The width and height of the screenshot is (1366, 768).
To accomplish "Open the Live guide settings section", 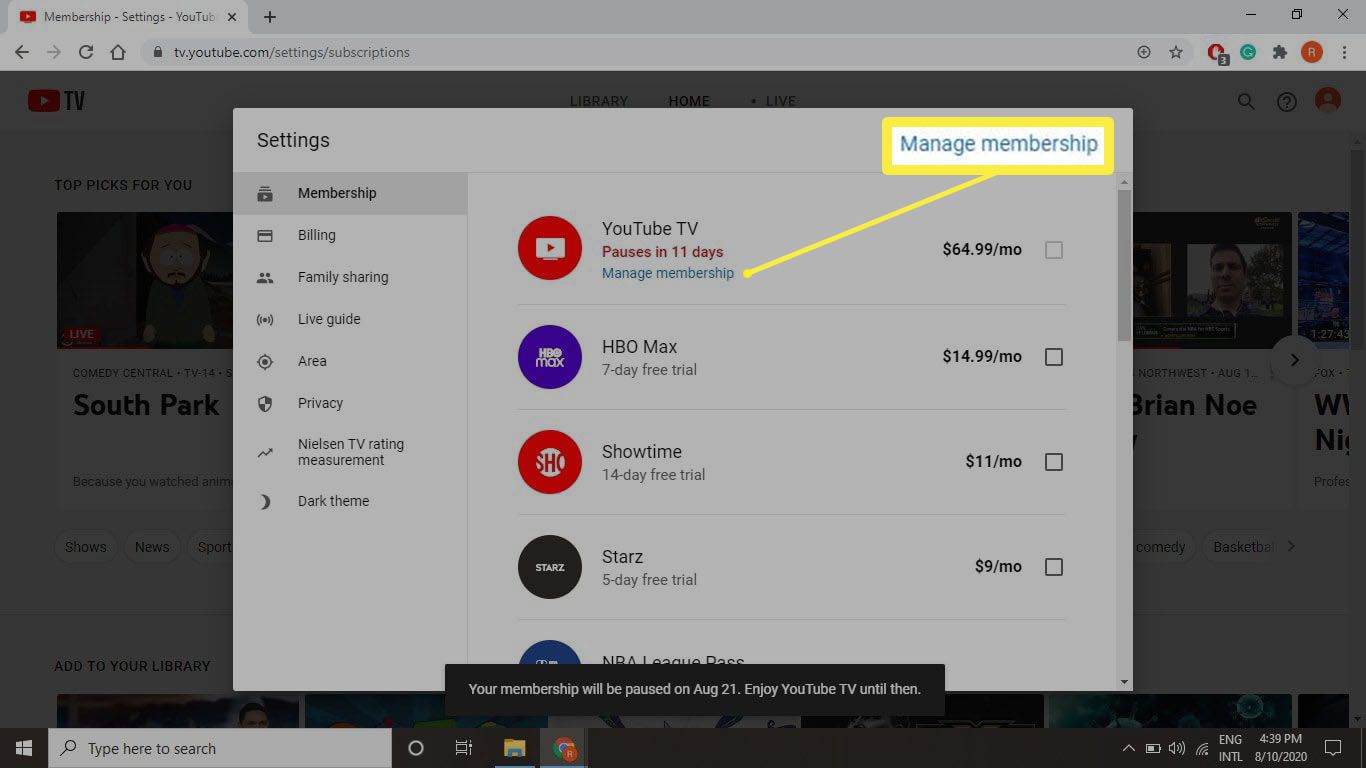I will pos(350,319).
